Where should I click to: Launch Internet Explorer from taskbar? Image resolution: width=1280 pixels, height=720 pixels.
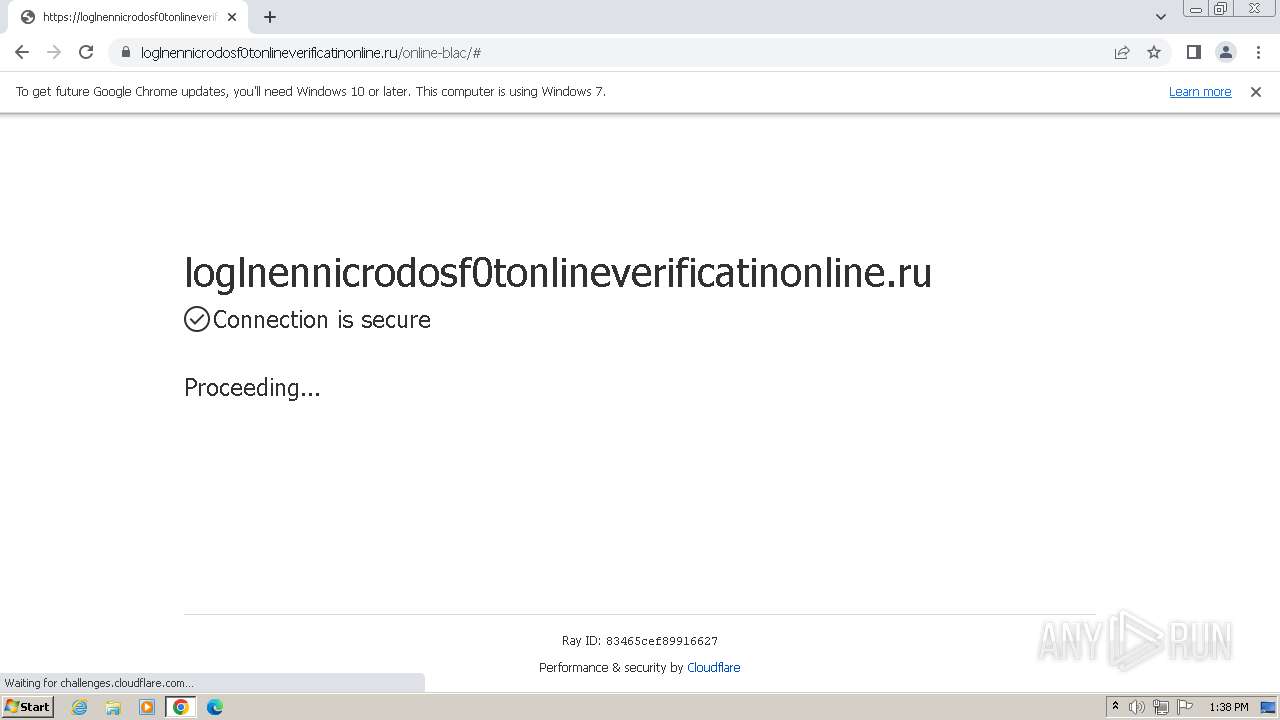80,707
